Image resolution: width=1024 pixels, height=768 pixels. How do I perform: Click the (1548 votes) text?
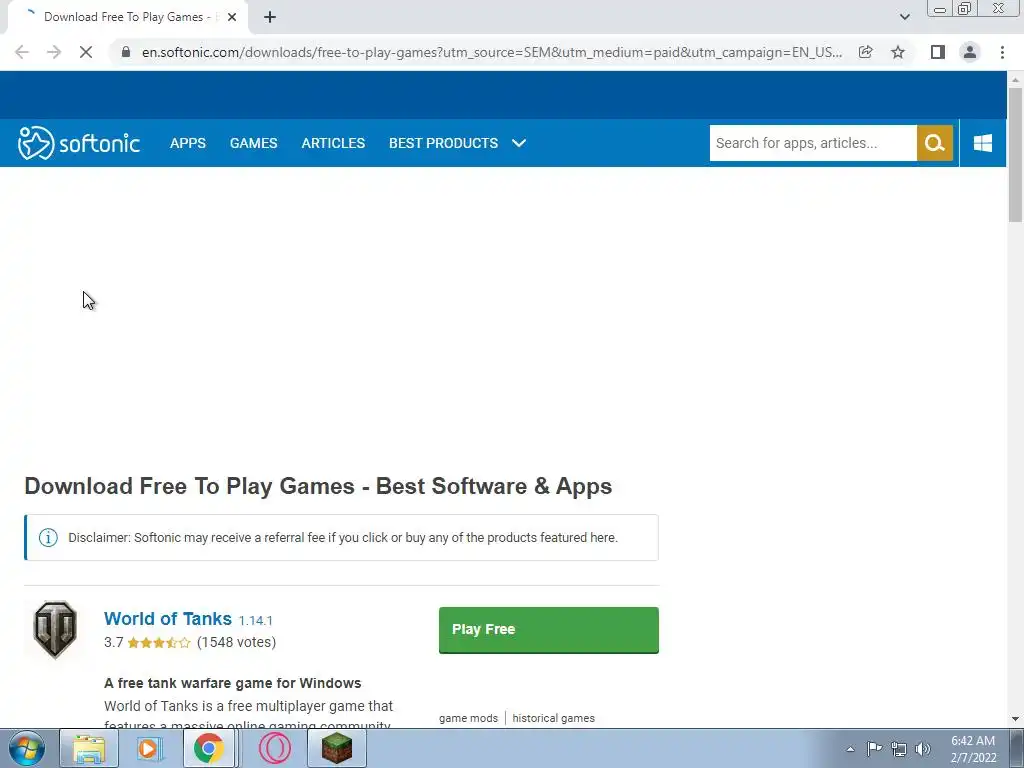tap(236, 643)
